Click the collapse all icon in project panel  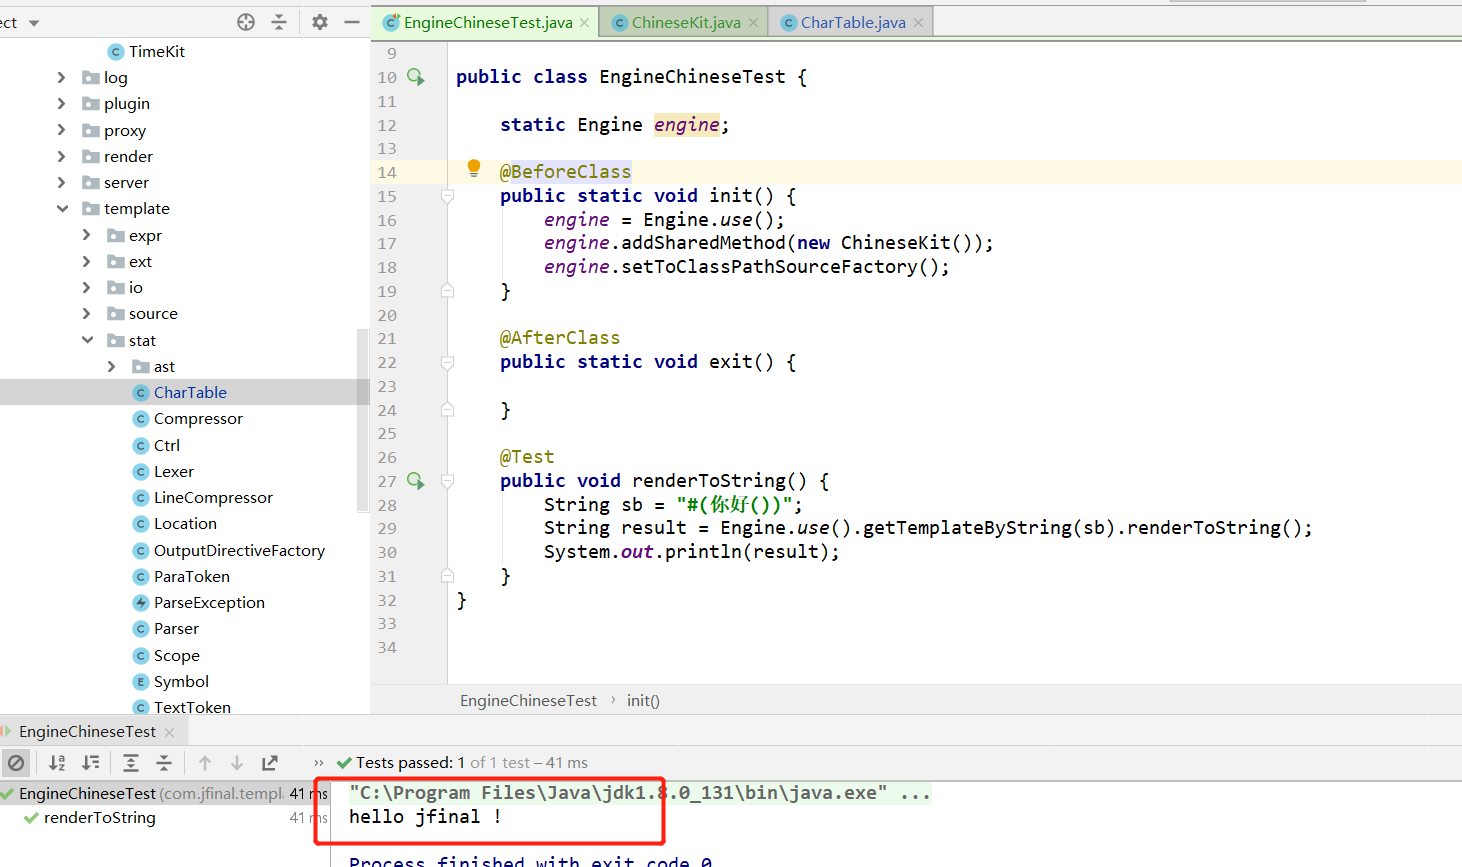click(279, 22)
